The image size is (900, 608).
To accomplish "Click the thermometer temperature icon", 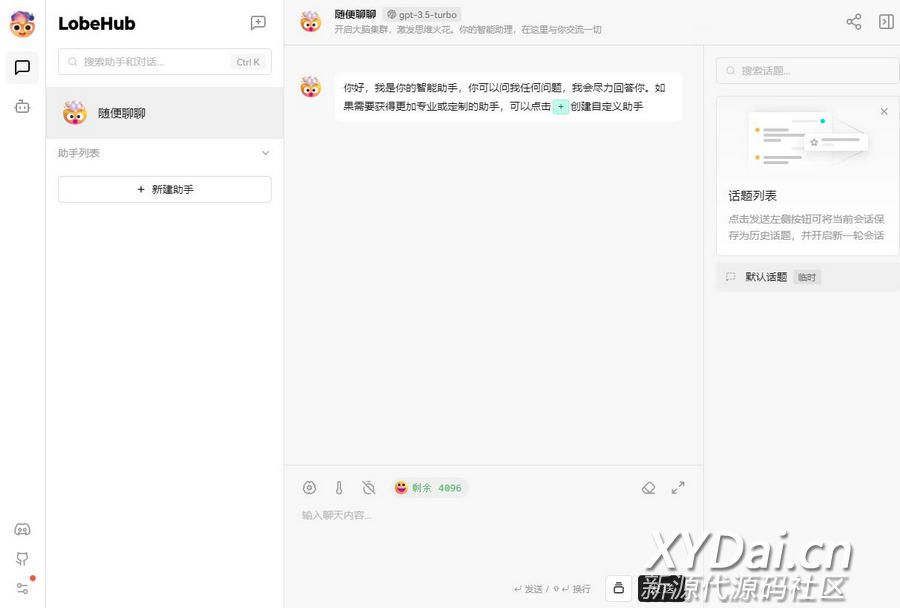I will 339,488.
